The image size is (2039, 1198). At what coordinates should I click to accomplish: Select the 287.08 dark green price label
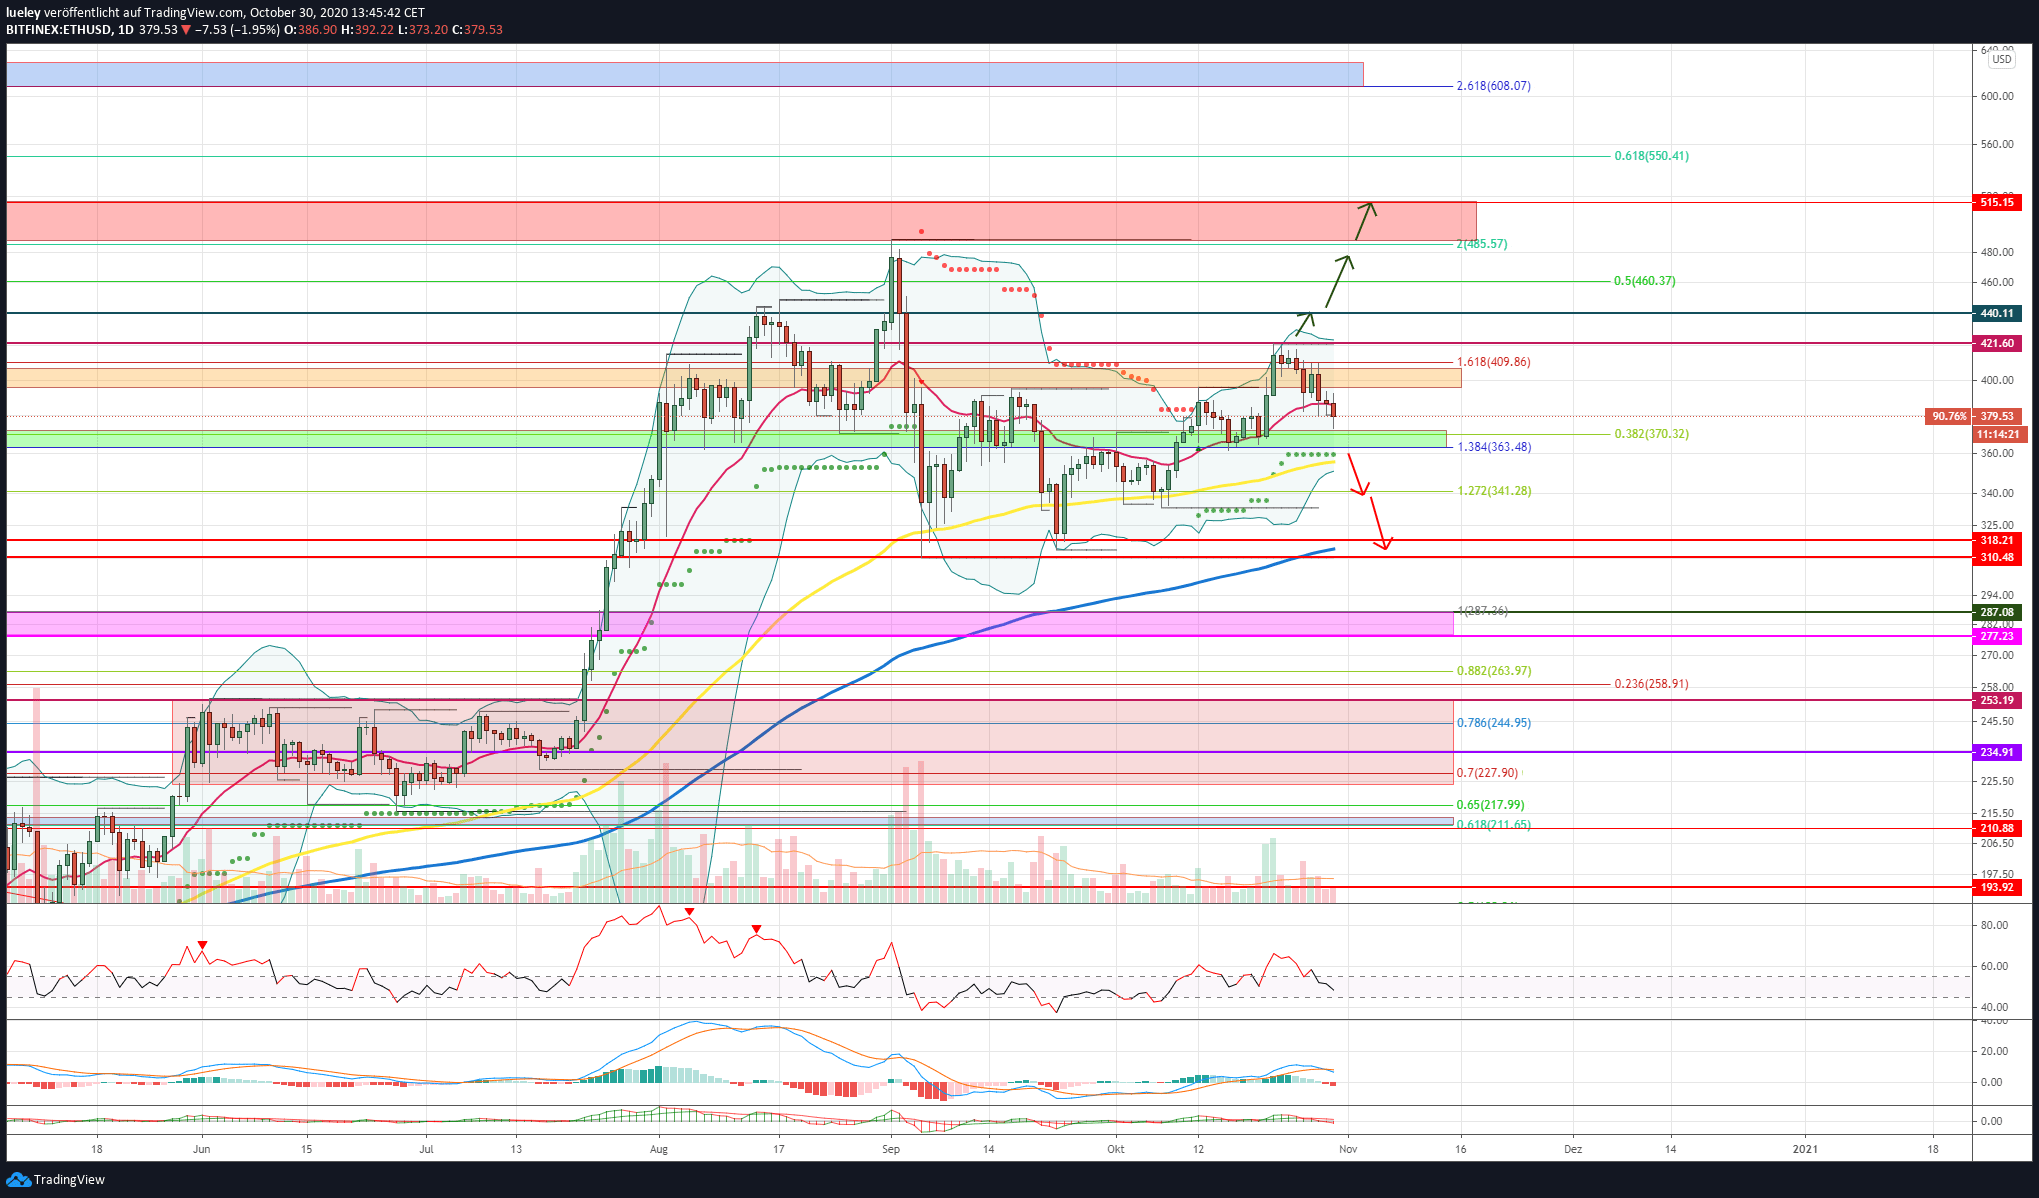tap(1997, 612)
